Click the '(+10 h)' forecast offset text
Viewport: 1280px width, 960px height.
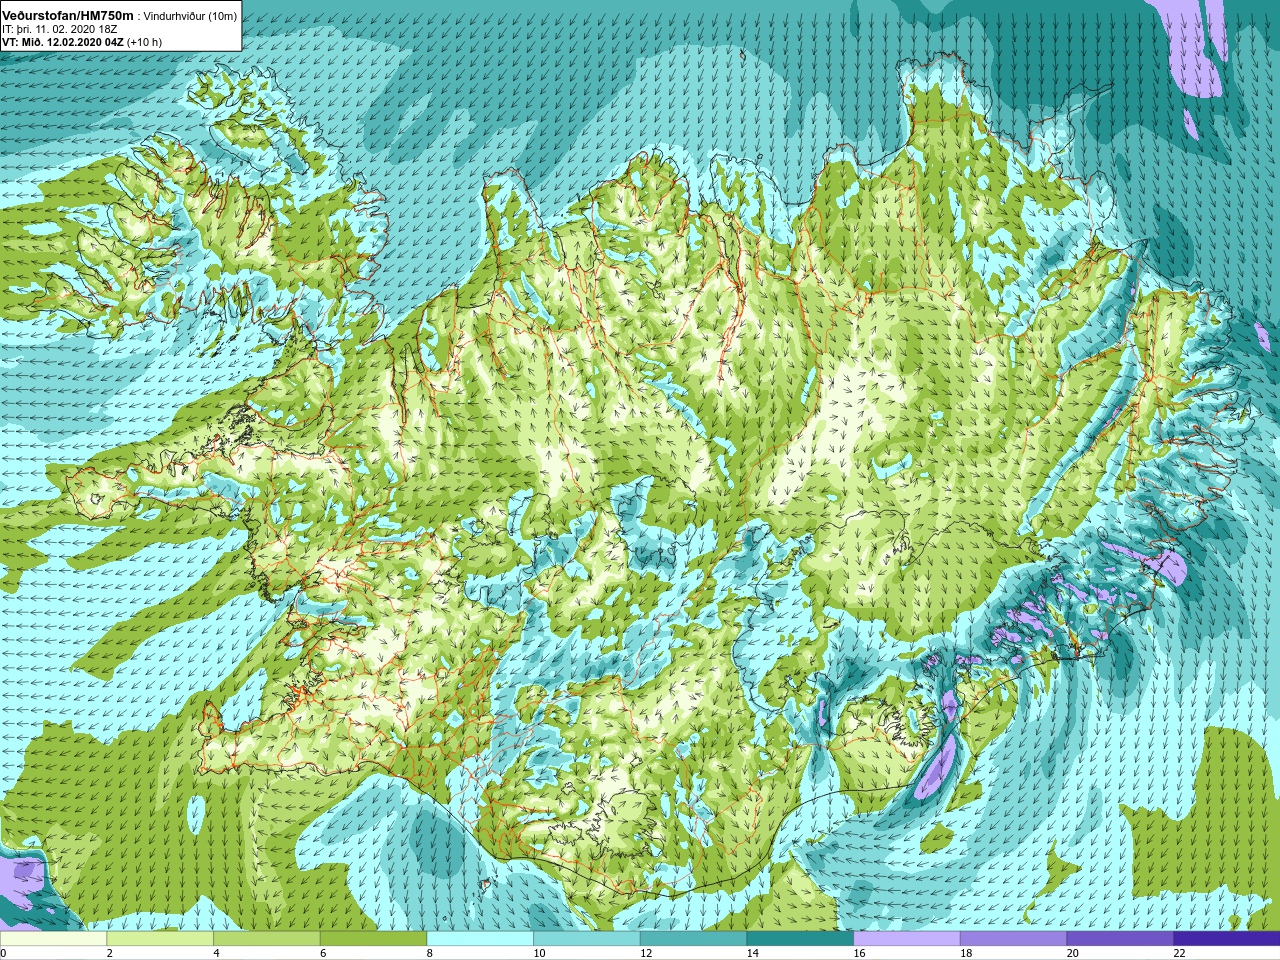145,42
